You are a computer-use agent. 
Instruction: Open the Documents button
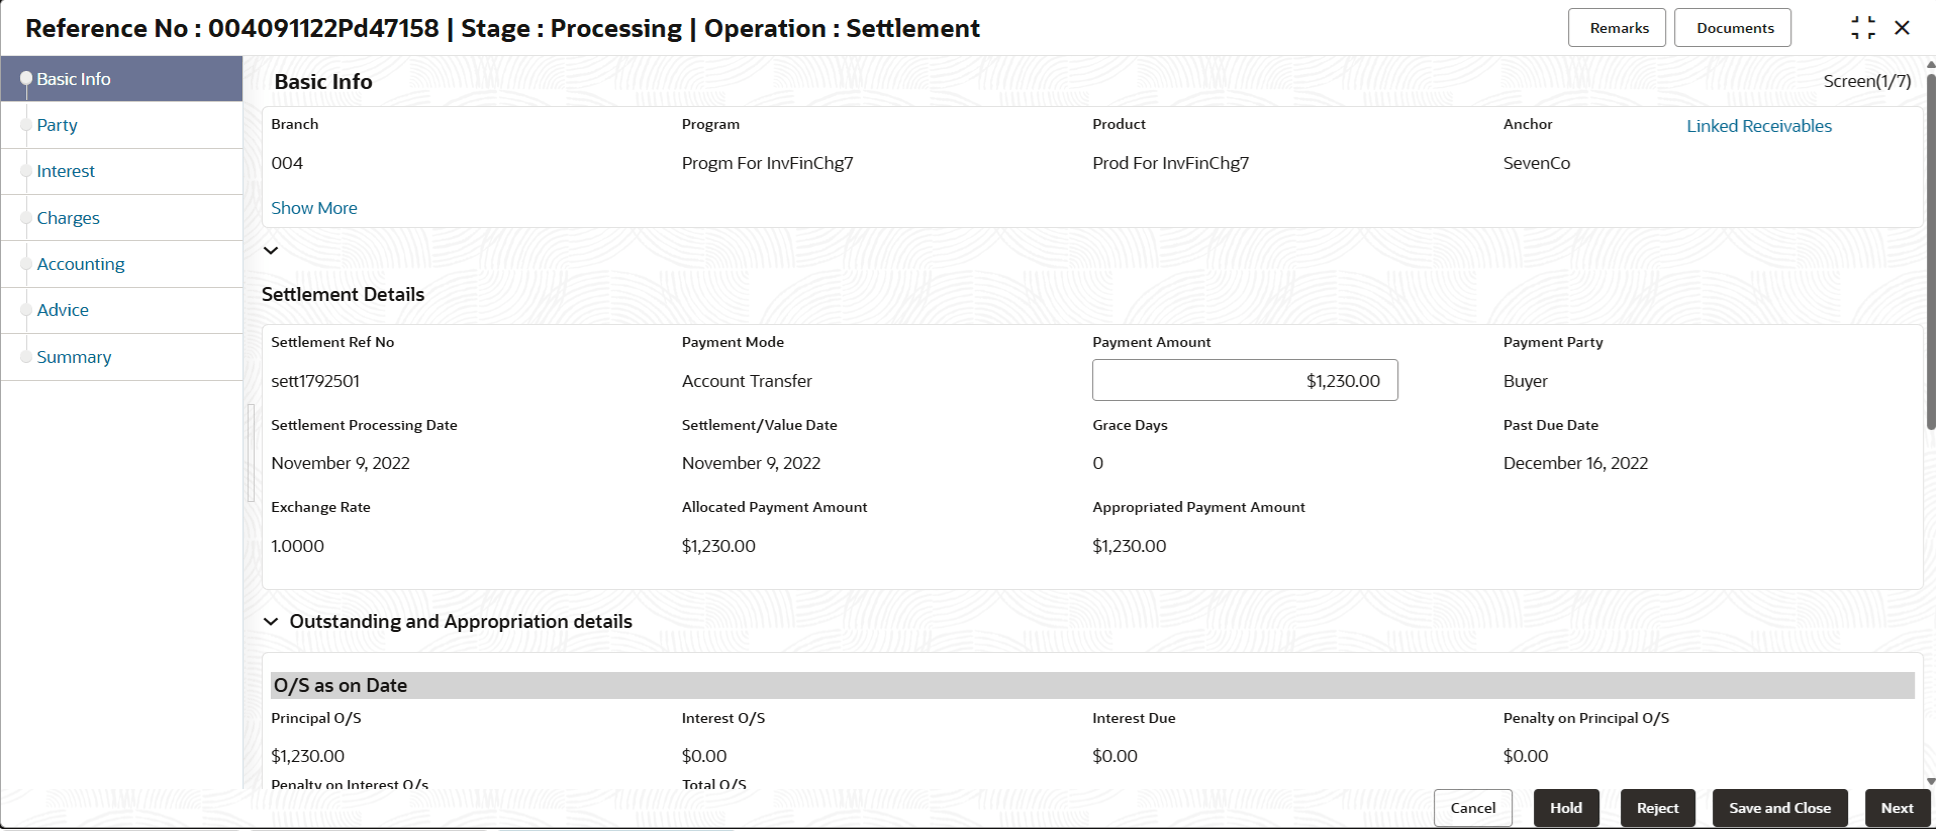tap(1732, 28)
